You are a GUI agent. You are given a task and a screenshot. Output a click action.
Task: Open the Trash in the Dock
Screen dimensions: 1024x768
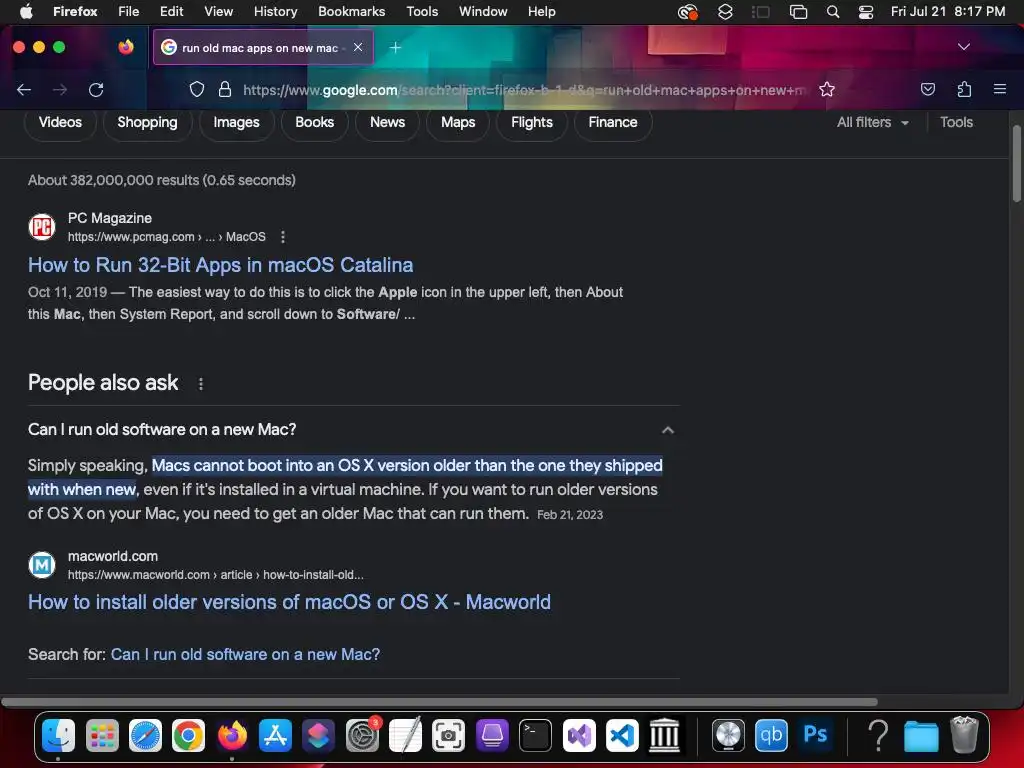pos(964,735)
